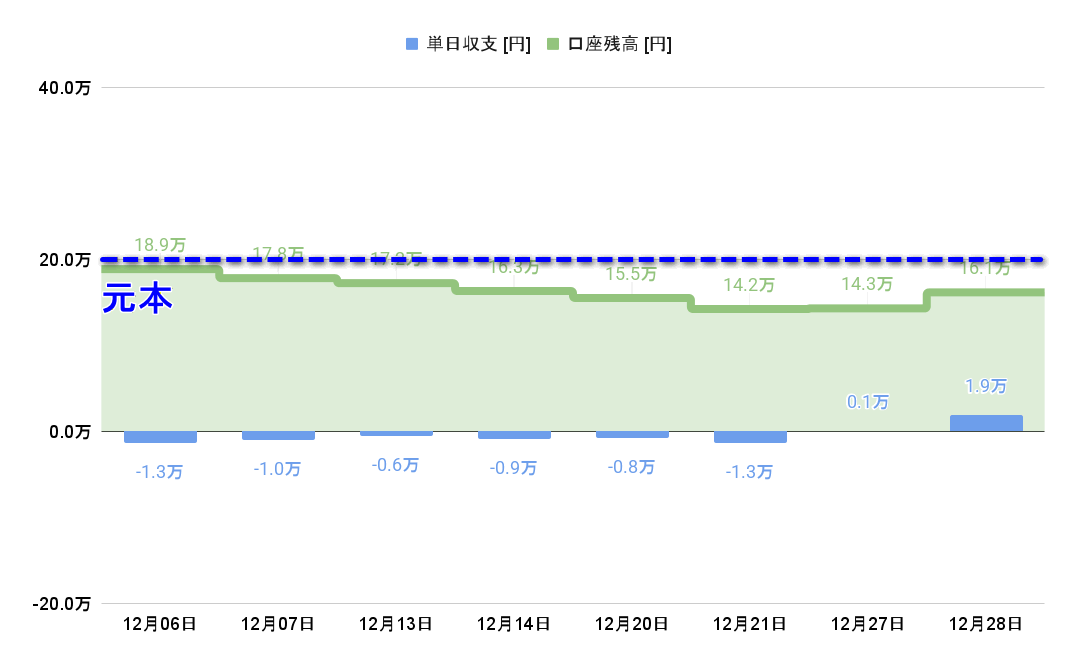Click the 0.1万 label for 12月27日
1078x667 pixels.
868,402
